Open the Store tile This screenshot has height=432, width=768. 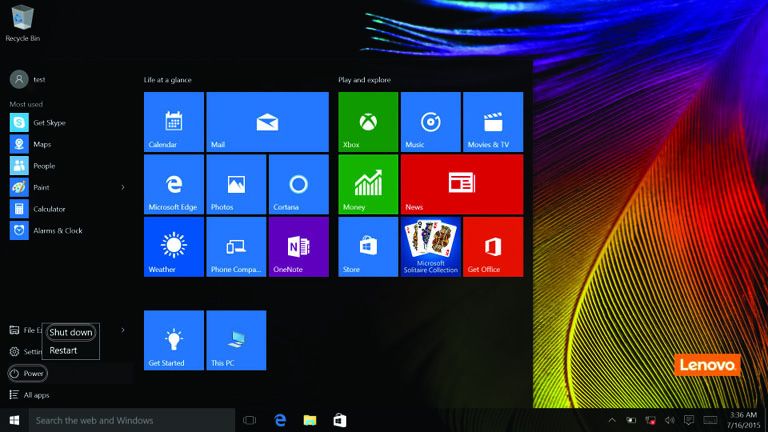point(368,247)
